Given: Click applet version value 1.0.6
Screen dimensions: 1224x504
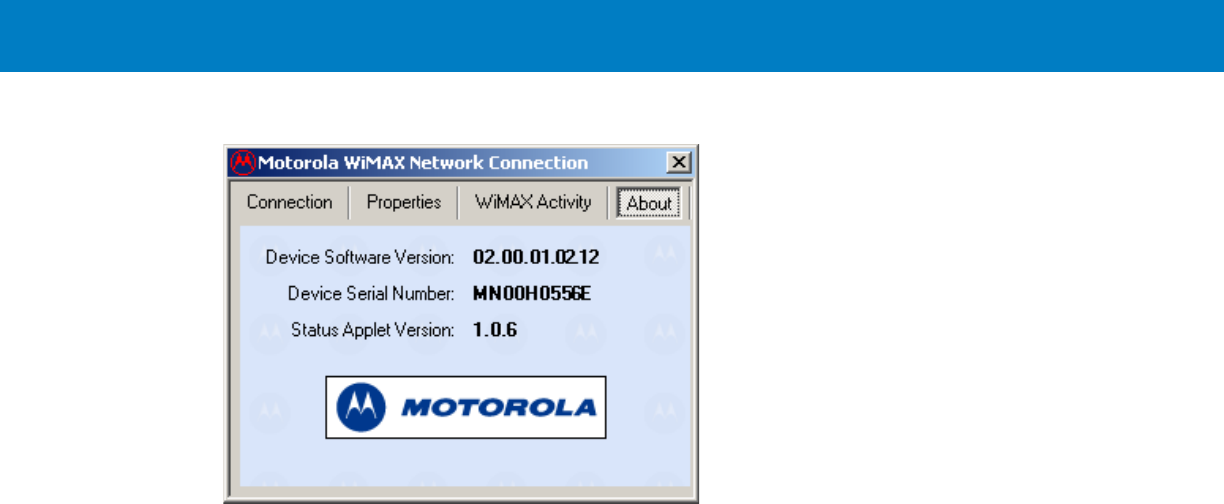Looking at the screenshot, I should 494,329.
